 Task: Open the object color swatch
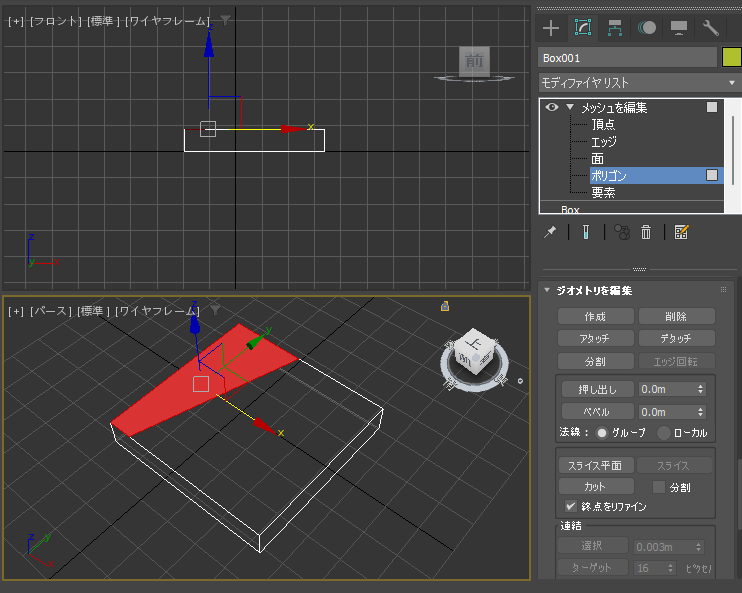(x=732, y=58)
